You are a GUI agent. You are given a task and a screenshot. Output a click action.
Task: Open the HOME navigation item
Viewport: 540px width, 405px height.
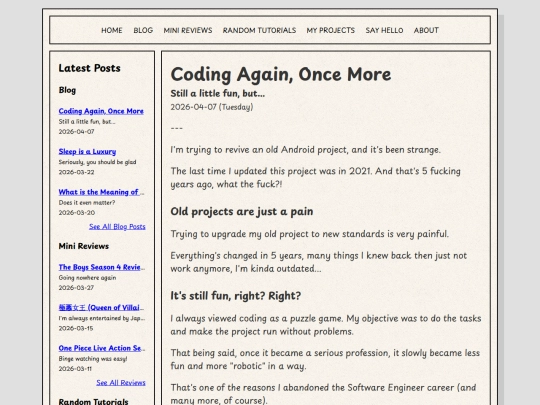tap(112, 30)
